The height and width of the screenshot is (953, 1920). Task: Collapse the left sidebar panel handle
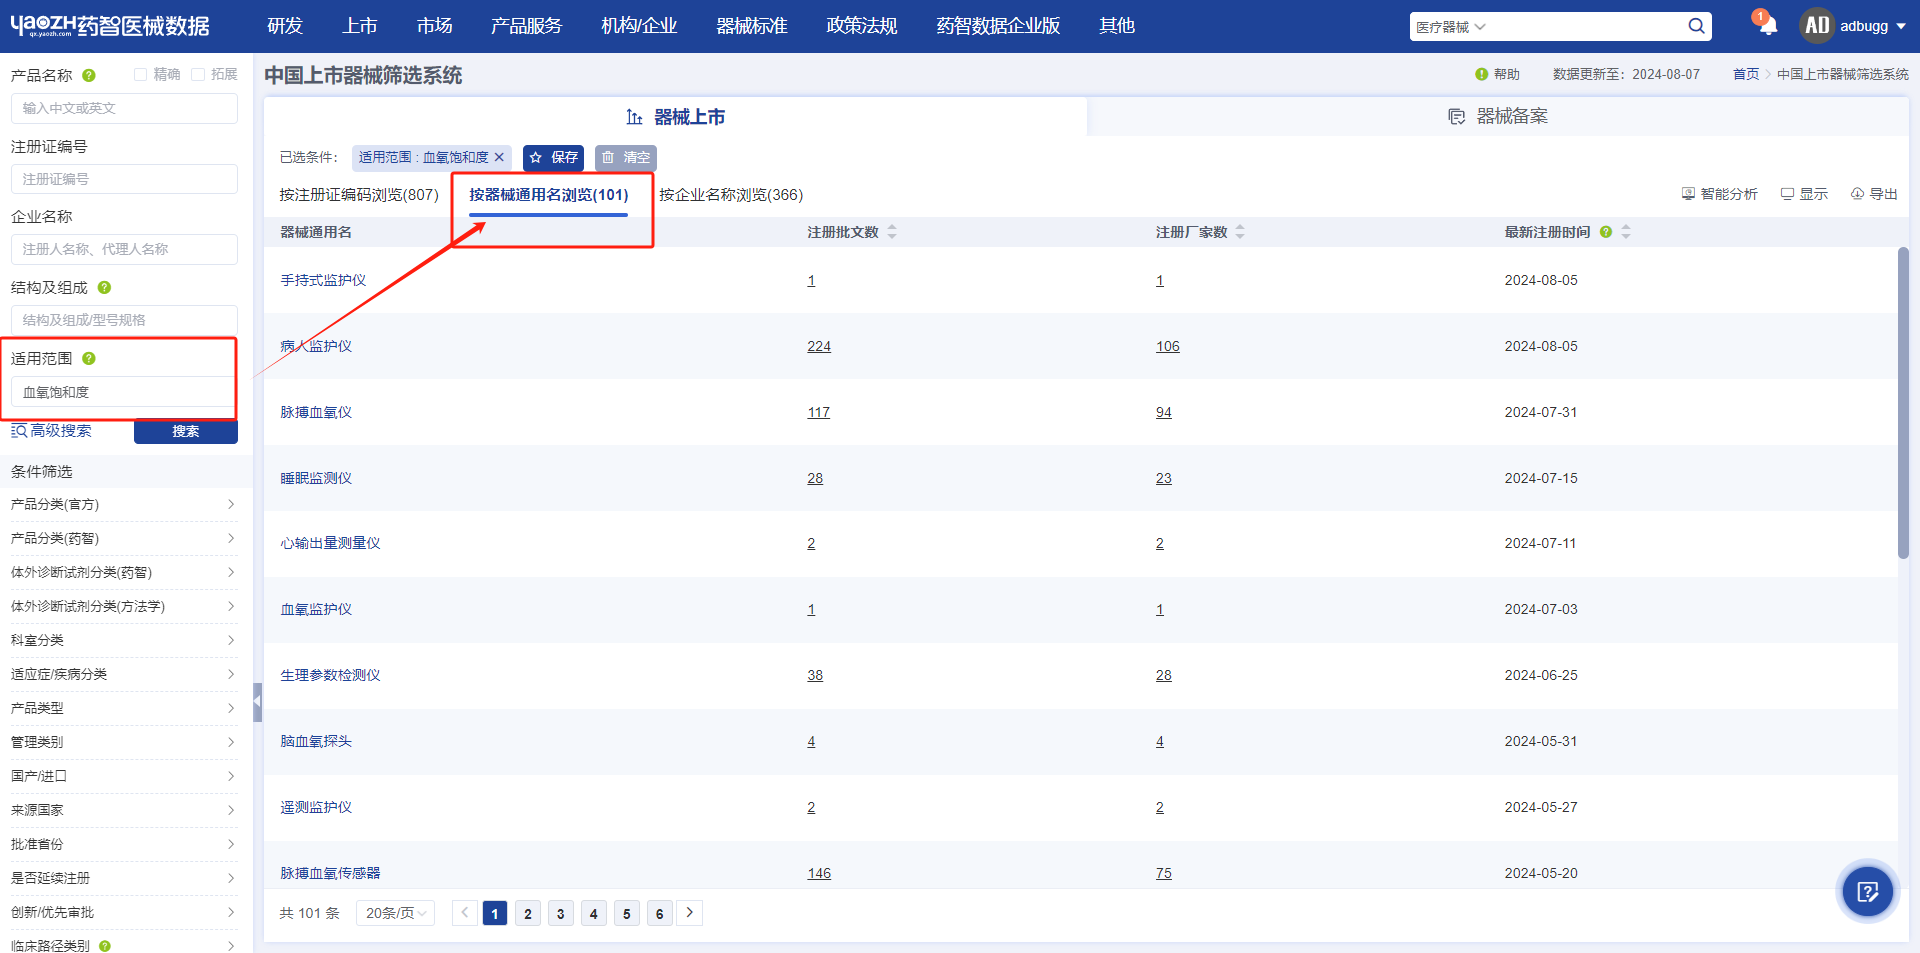(x=257, y=701)
